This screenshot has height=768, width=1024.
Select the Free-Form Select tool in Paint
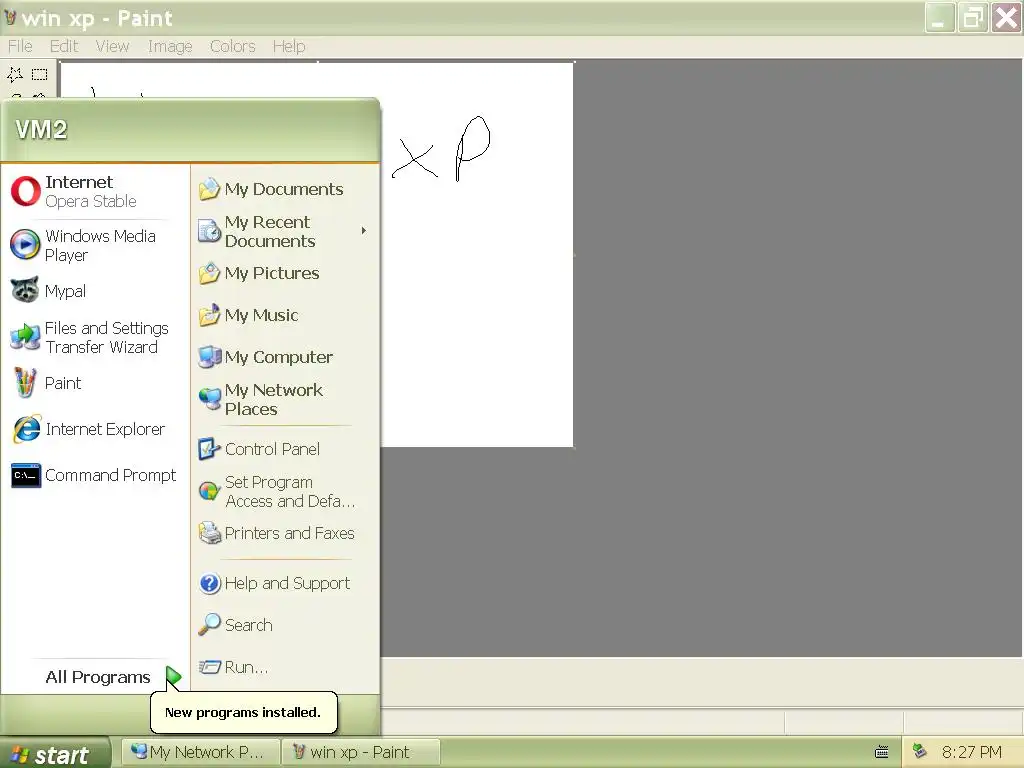tap(15, 74)
